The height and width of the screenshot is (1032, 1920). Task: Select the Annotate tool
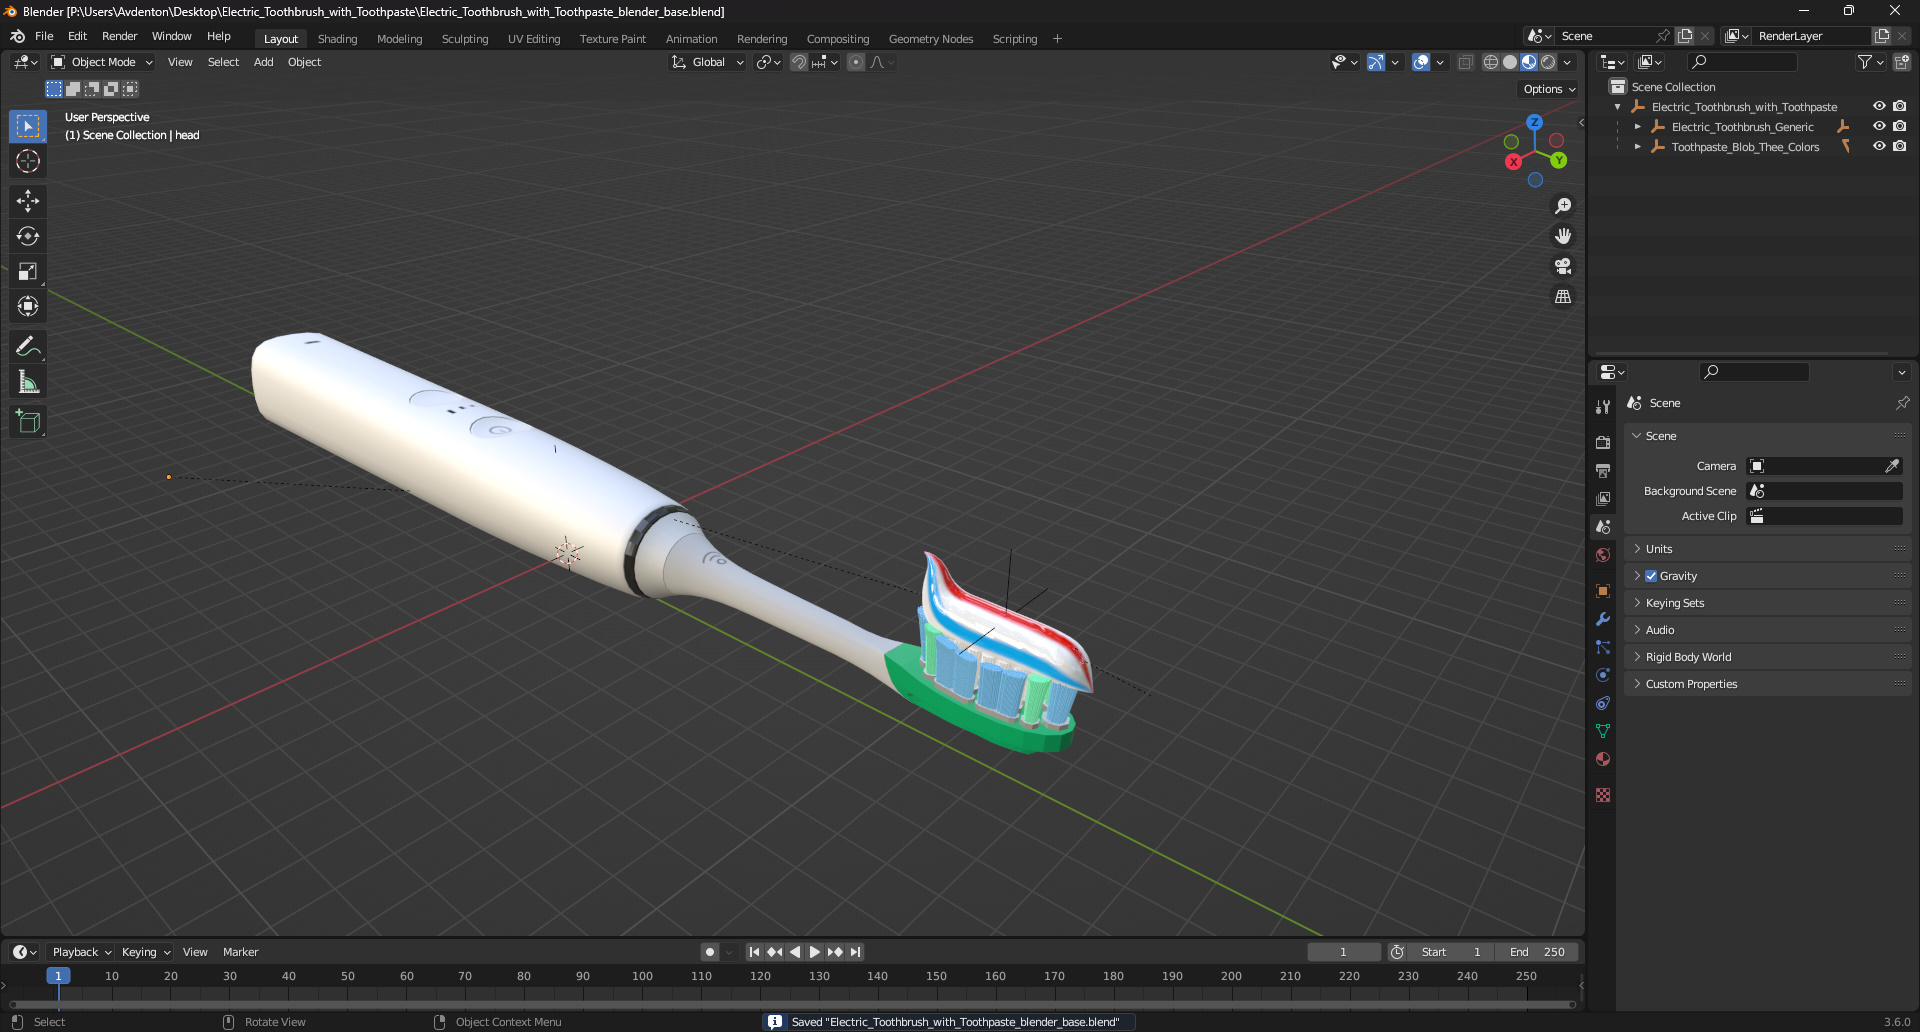coord(28,347)
